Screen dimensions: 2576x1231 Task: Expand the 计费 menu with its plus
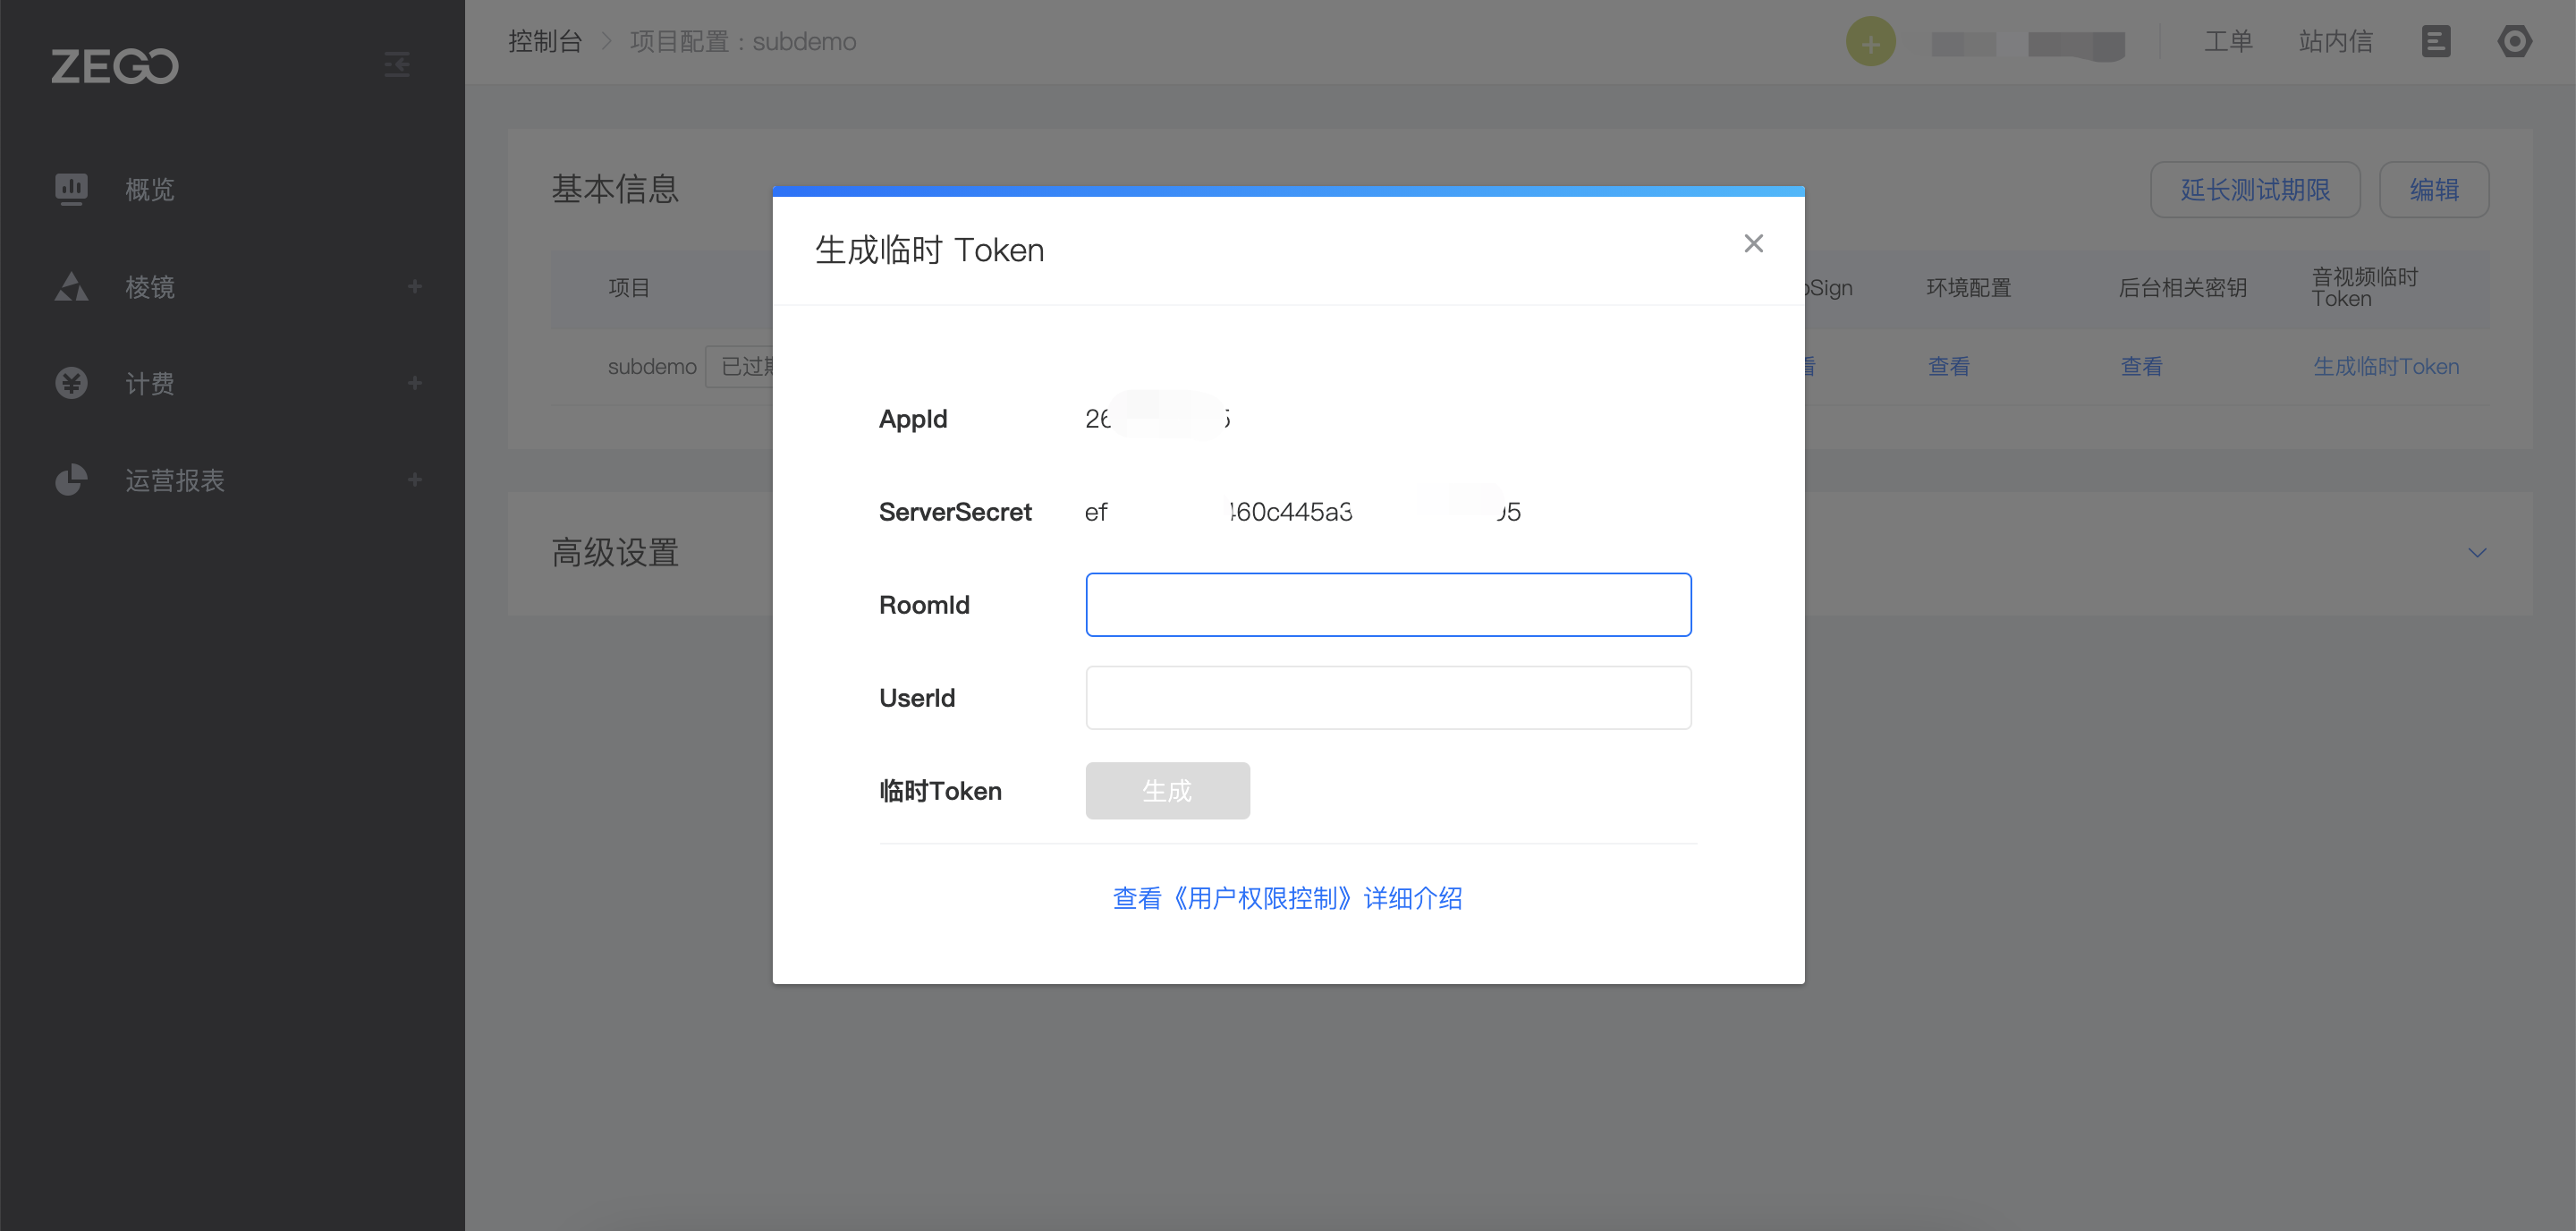(x=414, y=383)
